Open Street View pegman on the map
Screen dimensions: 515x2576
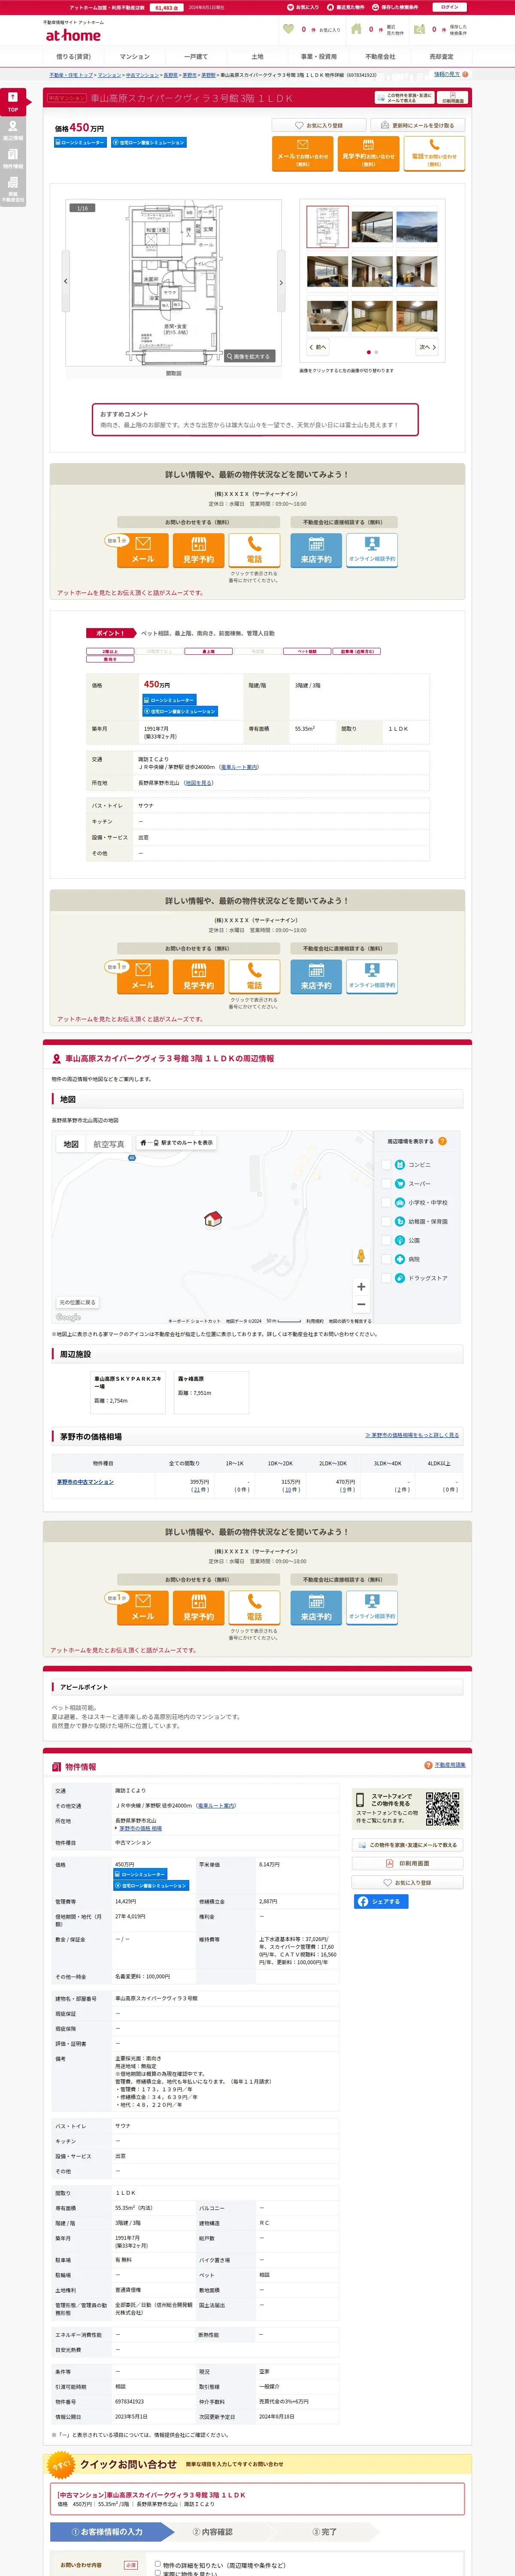(x=361, y=1255)
